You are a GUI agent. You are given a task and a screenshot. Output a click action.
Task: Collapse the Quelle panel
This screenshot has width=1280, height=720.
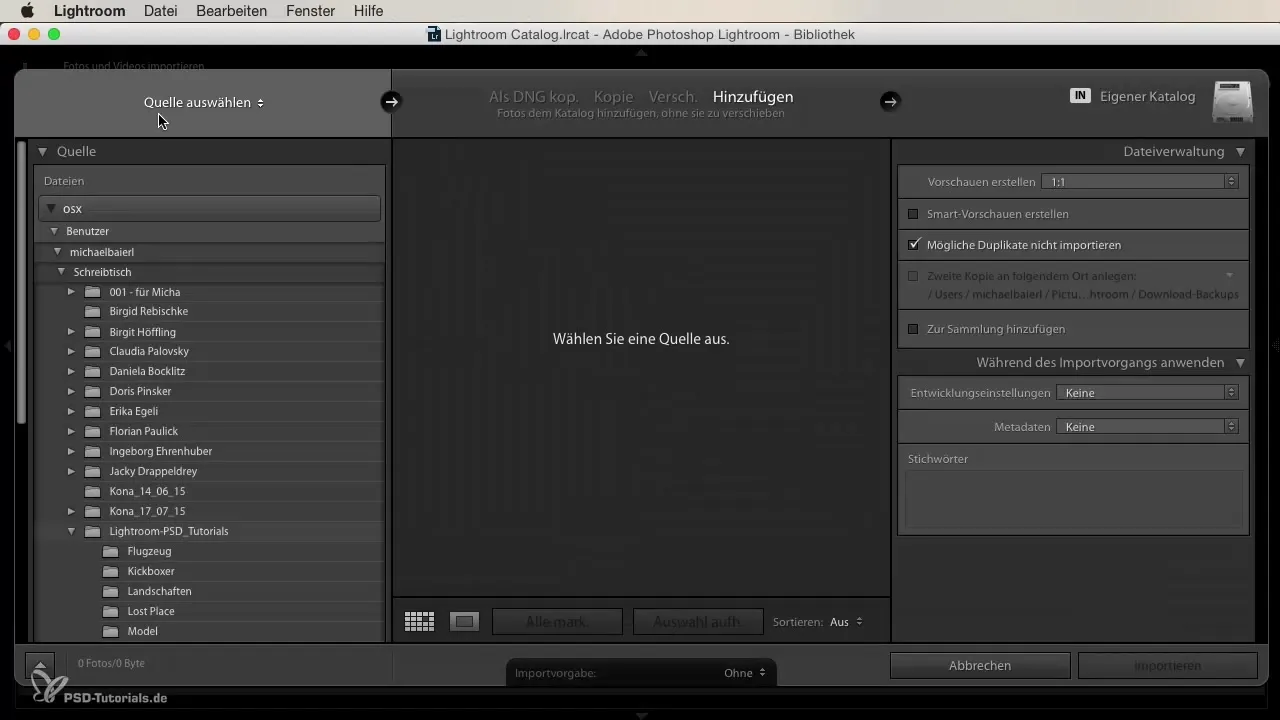point(43,152)
